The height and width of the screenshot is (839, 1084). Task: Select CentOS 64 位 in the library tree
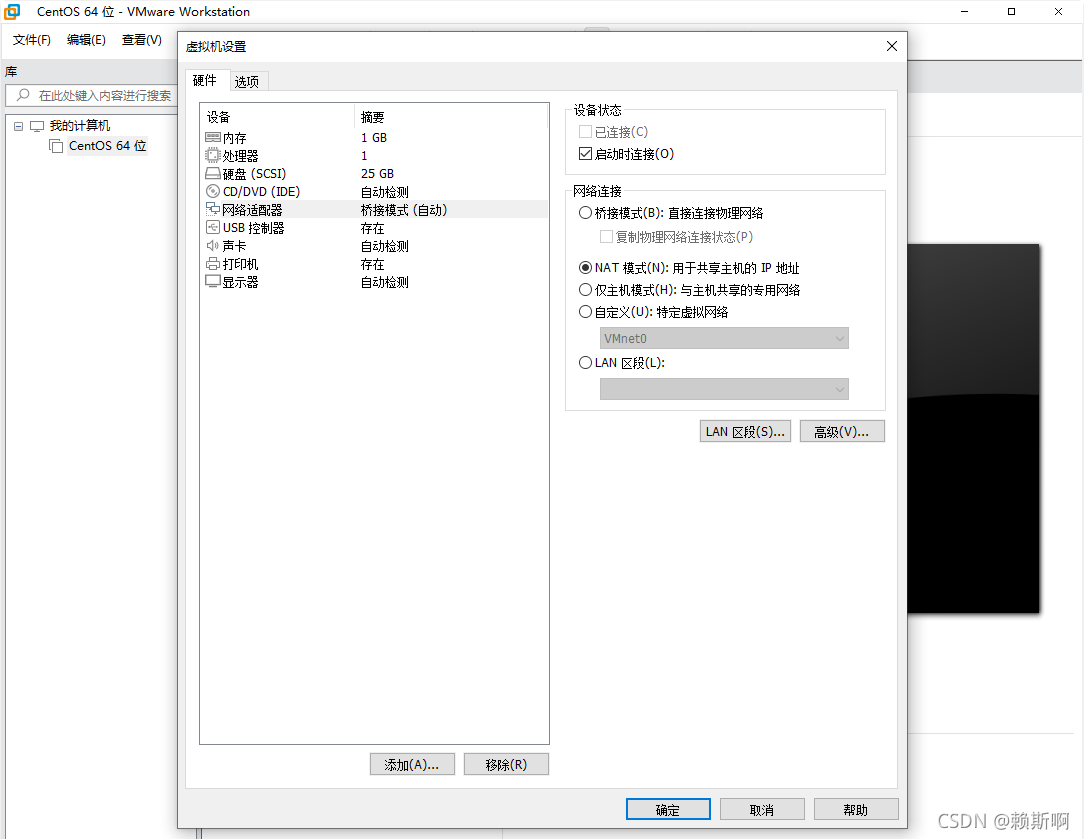[108, 146]
